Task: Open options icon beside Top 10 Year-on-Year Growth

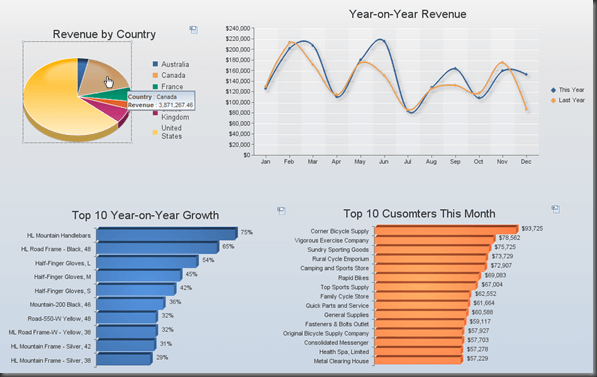Action: [x=281, y=211]
